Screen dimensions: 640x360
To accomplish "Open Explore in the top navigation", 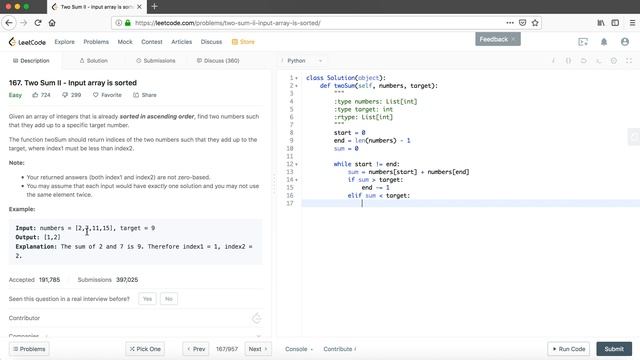I will (64, 42).
